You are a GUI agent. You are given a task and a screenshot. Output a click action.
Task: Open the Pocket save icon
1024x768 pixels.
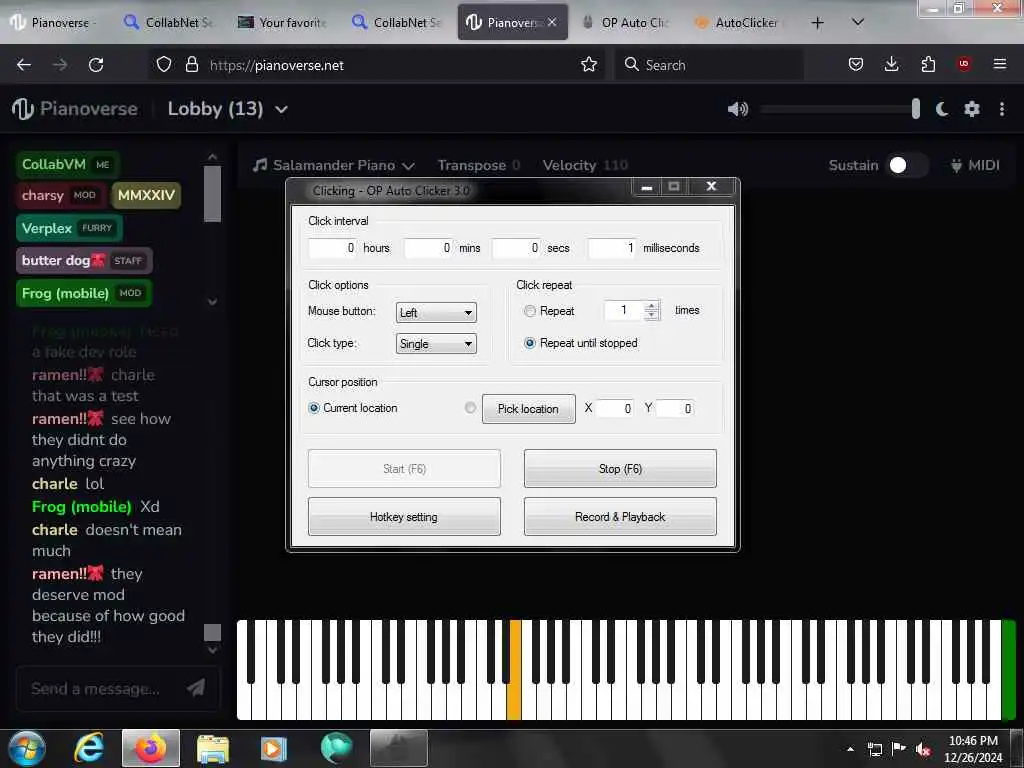(856, 64)
